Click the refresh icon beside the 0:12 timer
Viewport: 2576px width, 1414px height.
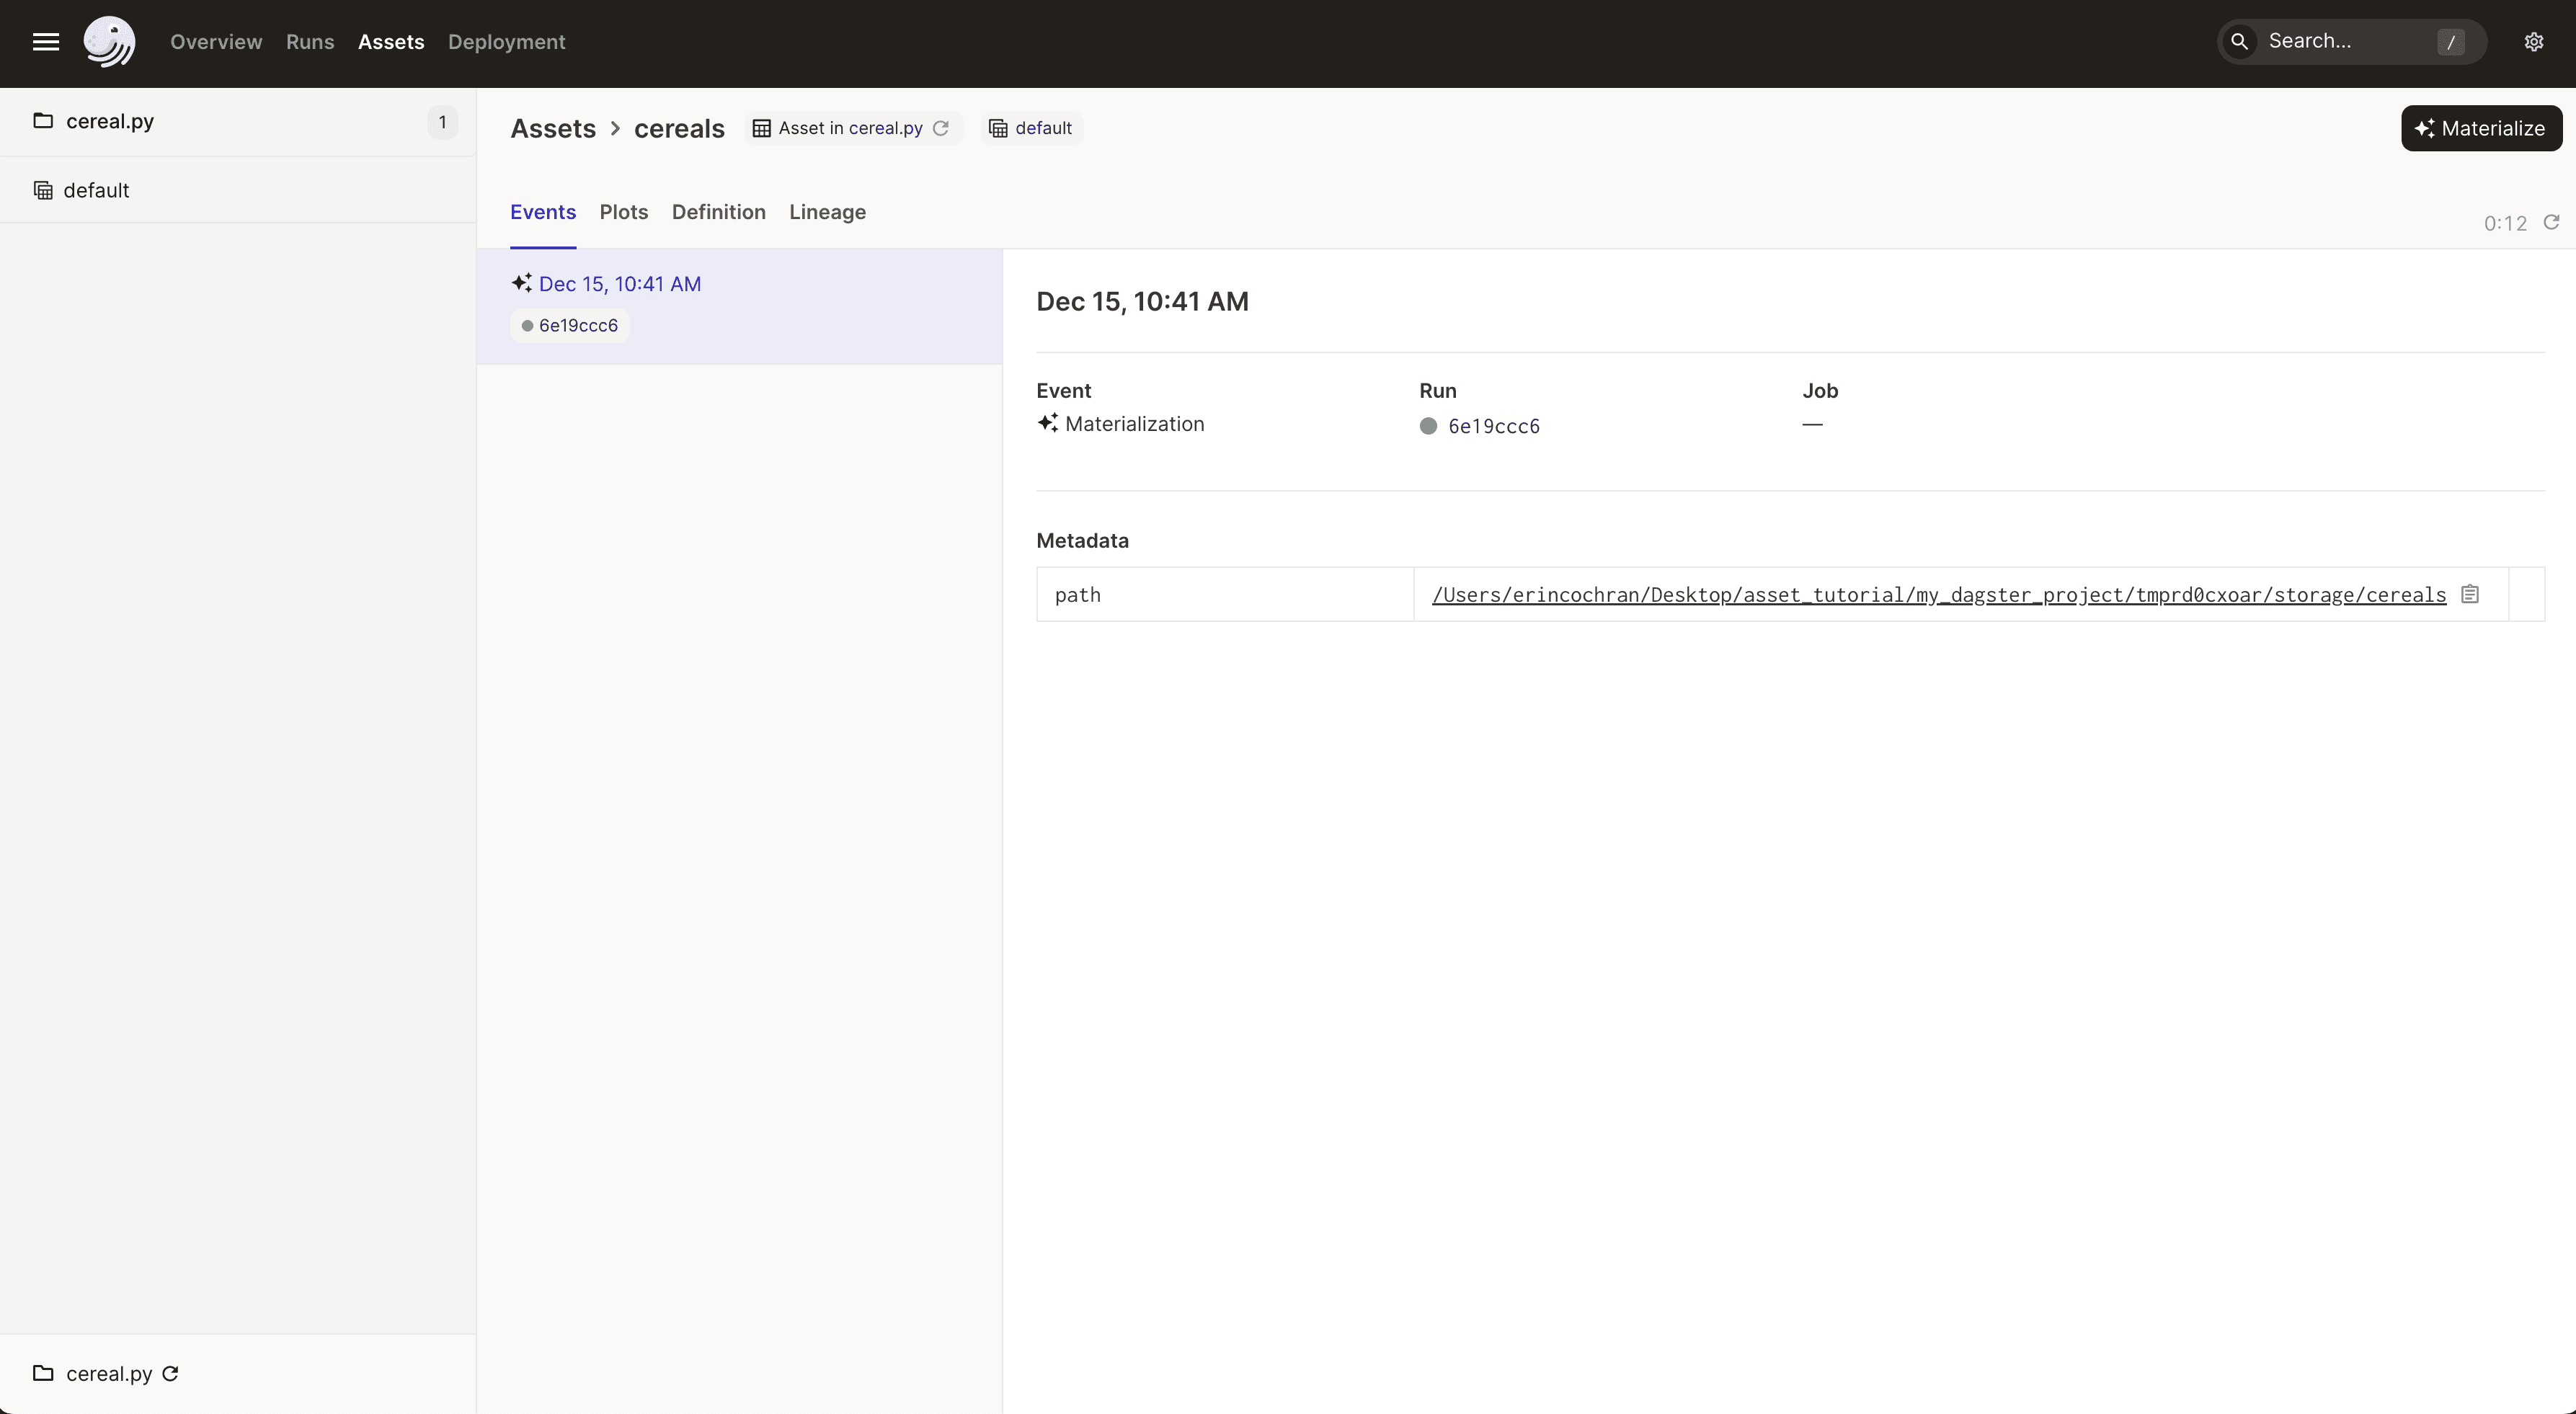point(2551,222)
